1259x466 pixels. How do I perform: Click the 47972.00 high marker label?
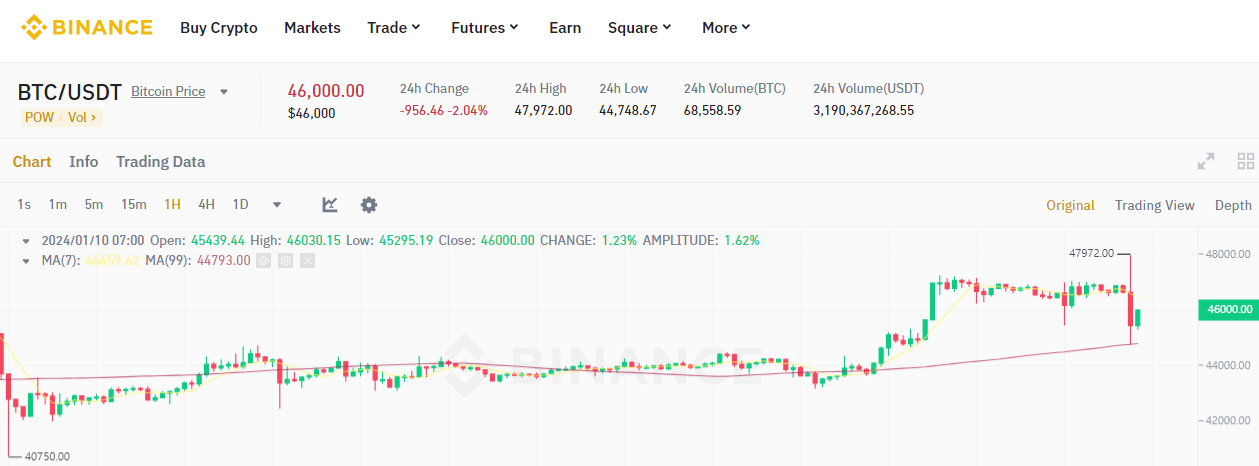point(1091,254)
